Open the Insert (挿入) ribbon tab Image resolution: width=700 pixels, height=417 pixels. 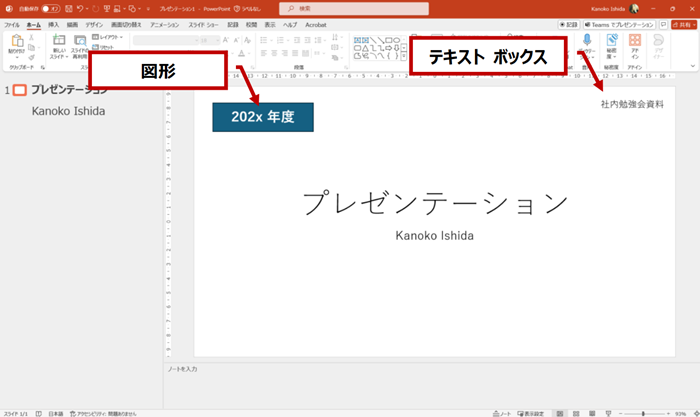pos(53,24)
